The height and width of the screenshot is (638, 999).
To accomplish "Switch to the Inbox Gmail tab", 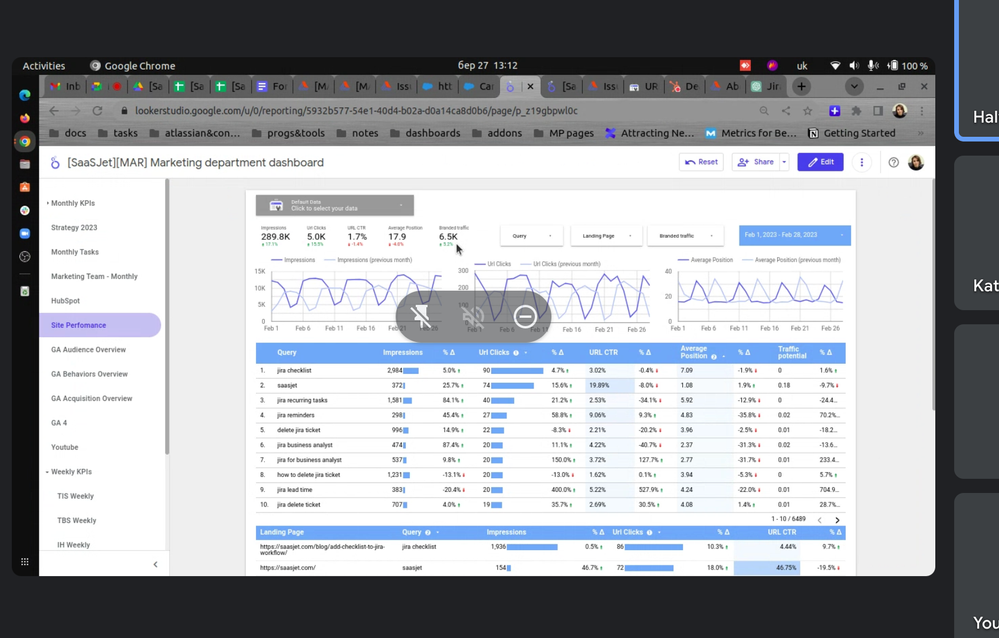I will [66, 86].
